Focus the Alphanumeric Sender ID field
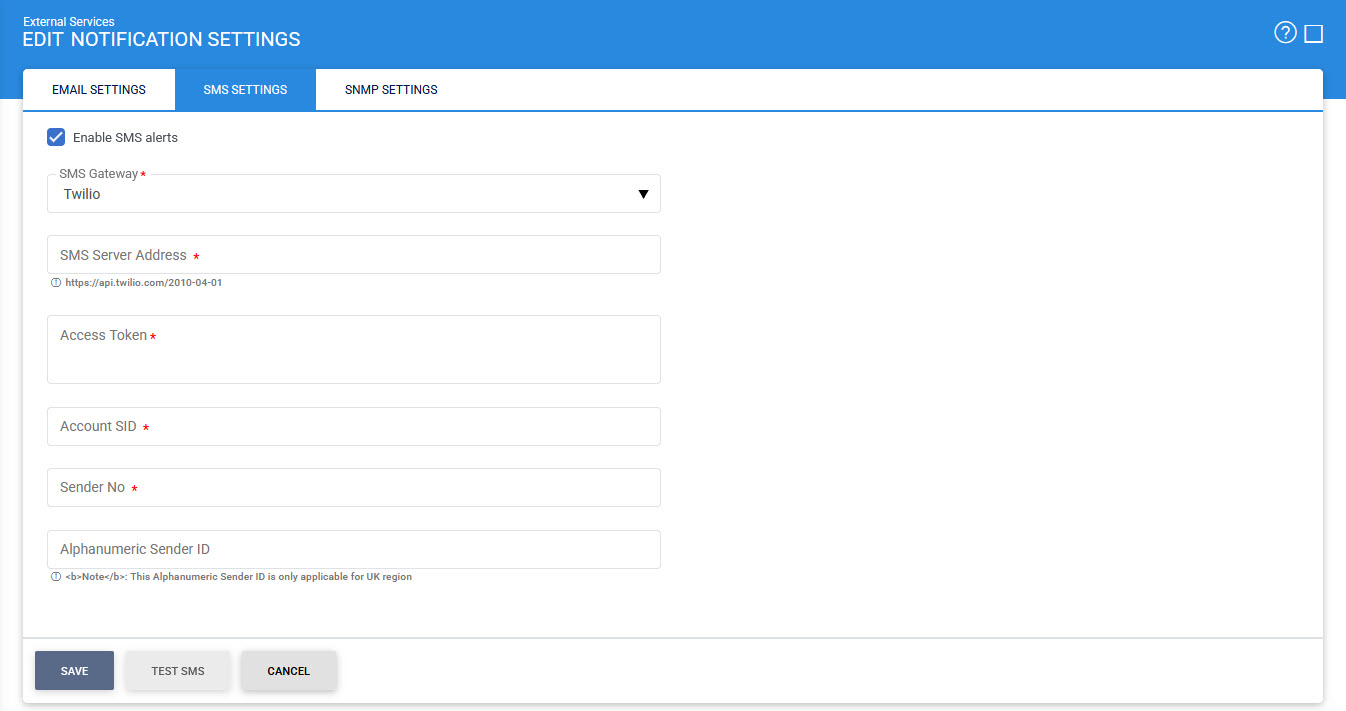 coord(354,549)
